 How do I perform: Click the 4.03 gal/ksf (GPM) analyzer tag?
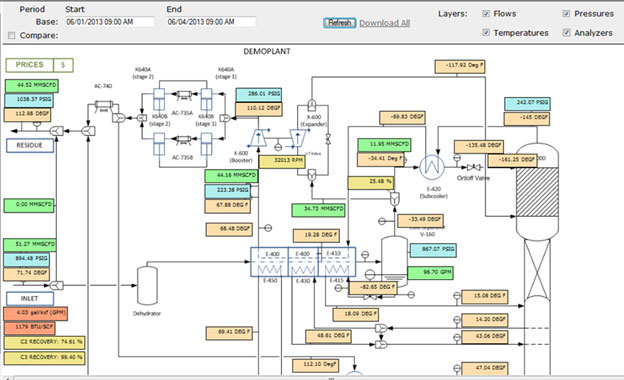coord(35,314)
